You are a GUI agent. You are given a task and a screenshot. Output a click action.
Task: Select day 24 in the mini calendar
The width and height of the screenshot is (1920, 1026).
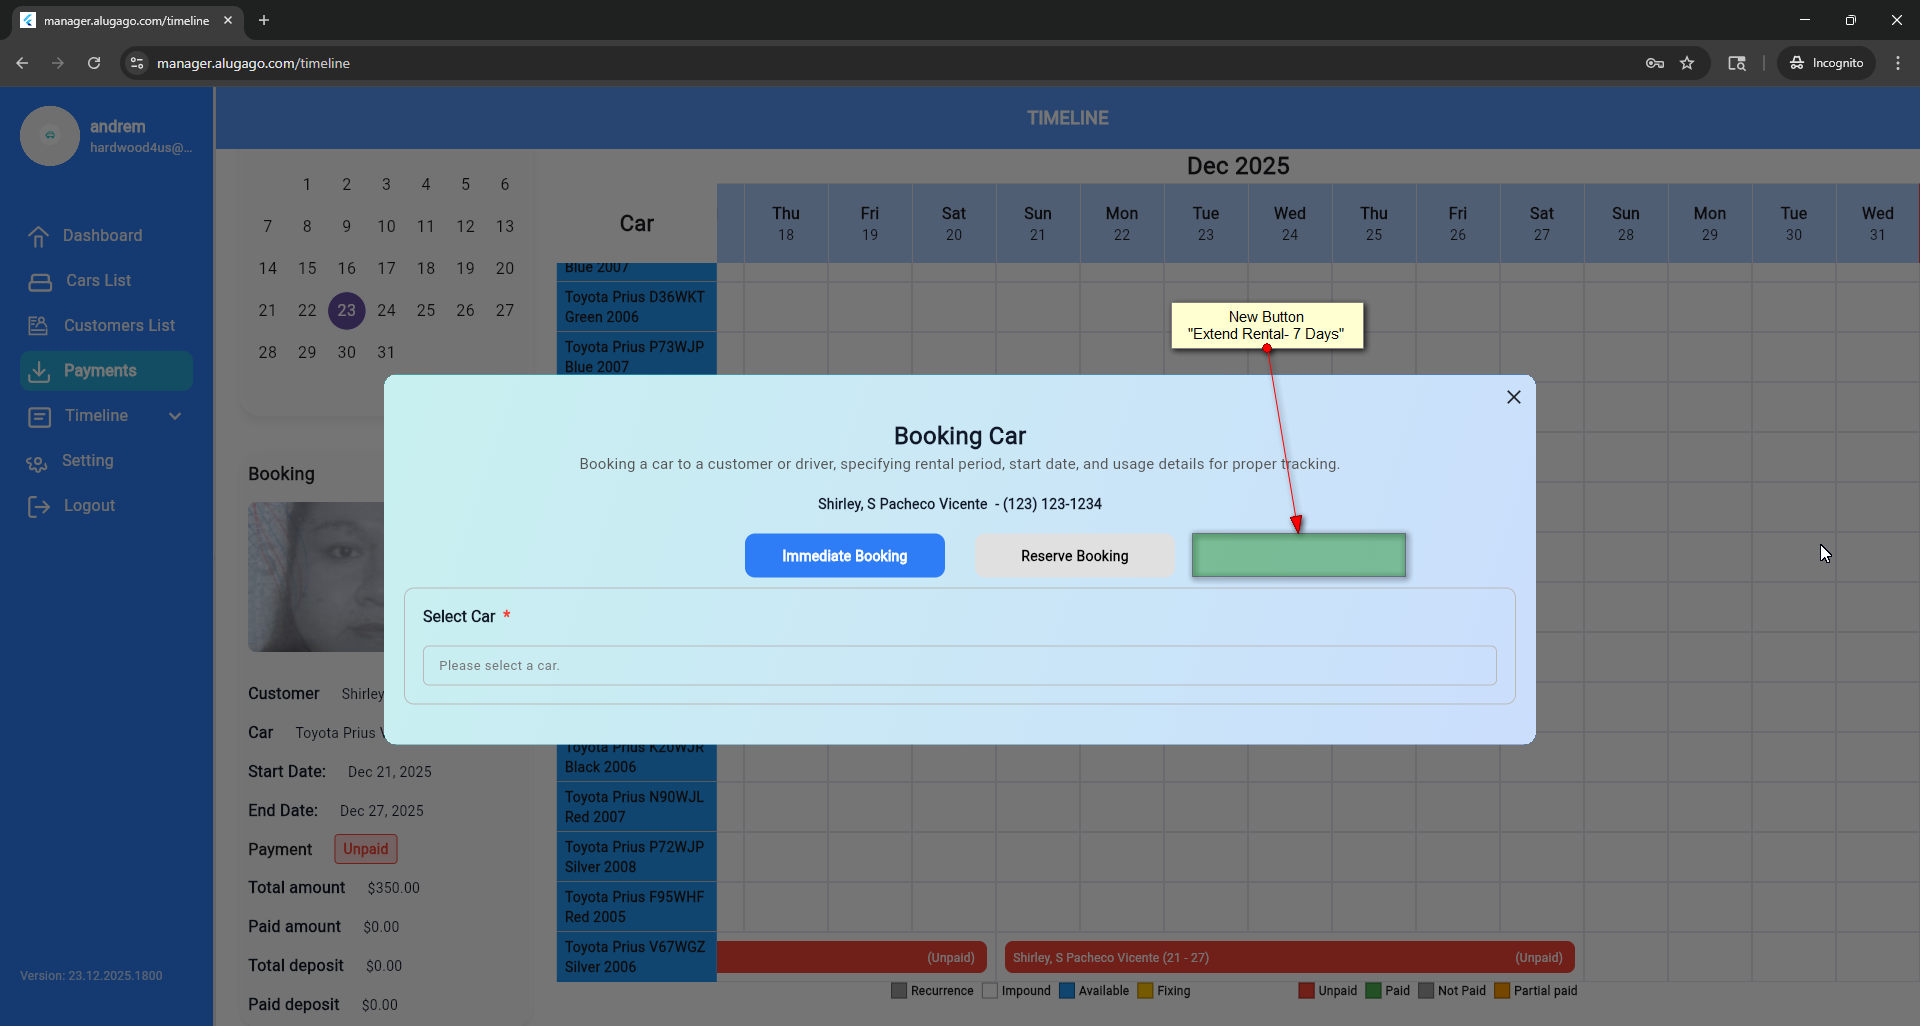(x=386, y=310)
